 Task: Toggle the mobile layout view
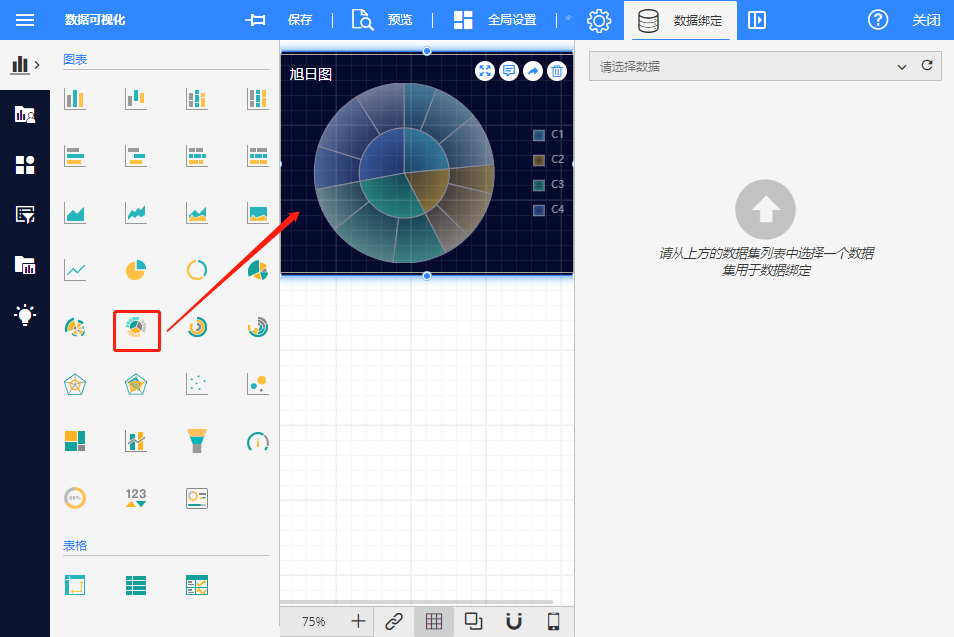click(x=553, y=622)
